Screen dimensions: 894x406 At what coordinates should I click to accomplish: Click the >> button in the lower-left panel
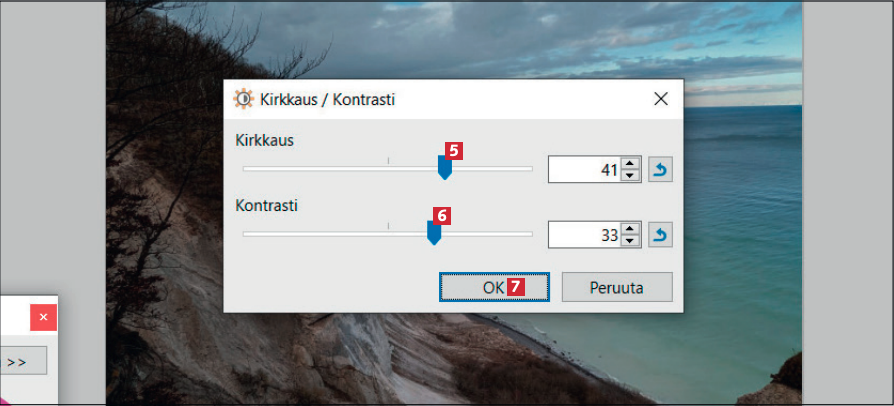pos(17,362)
